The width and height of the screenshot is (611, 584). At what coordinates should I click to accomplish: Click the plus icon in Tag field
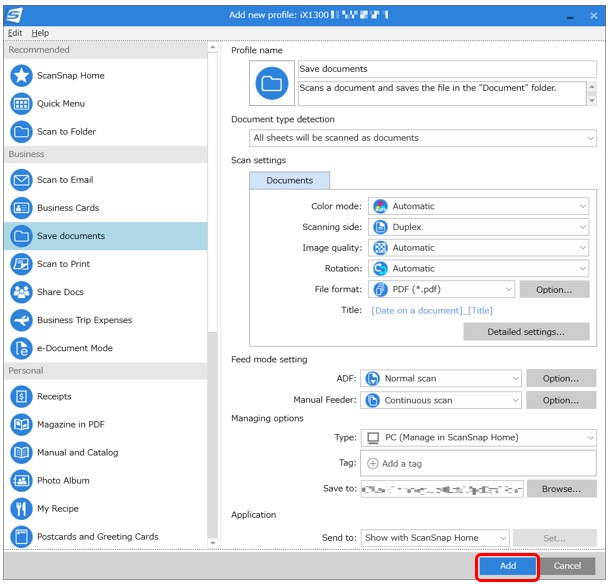coord(373,464)
